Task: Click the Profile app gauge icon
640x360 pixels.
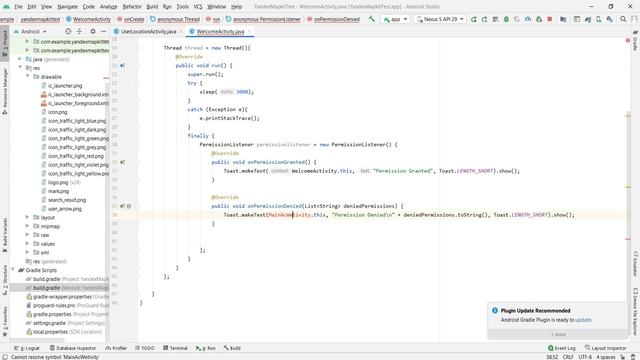Action: click(x=528, y=19)
